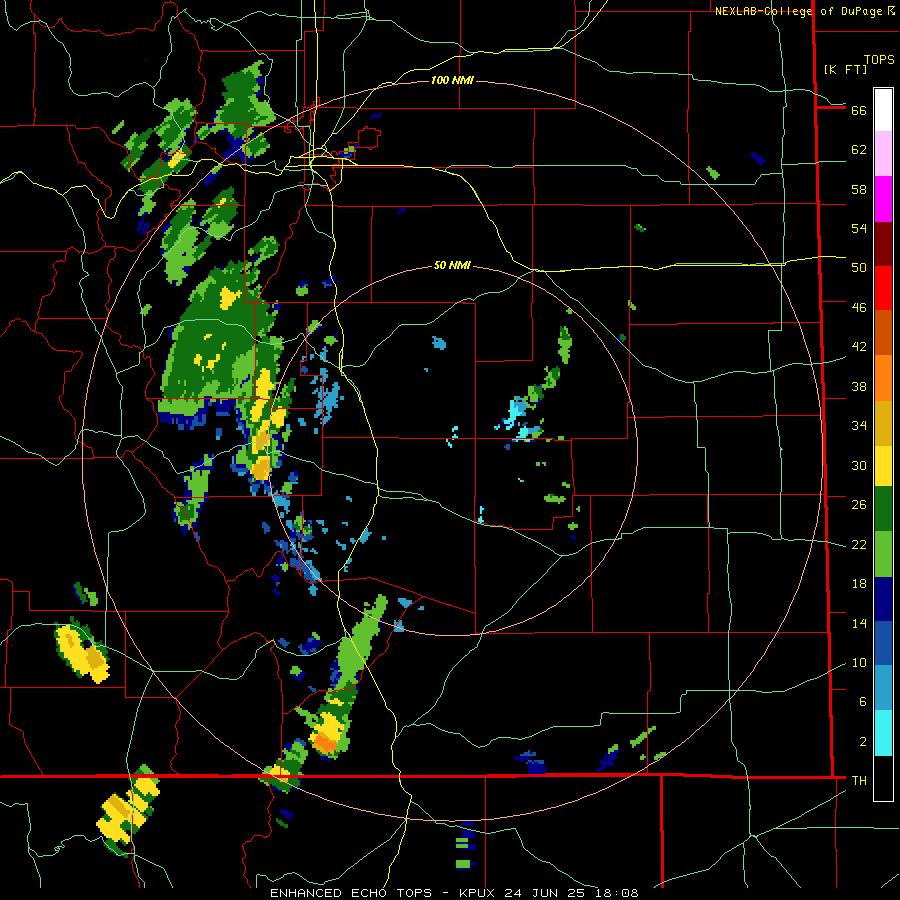The width and height of the screenshot is (900, 900).
Task: Click the dark orange legend swatch
Action: click(x=883, y=332)
